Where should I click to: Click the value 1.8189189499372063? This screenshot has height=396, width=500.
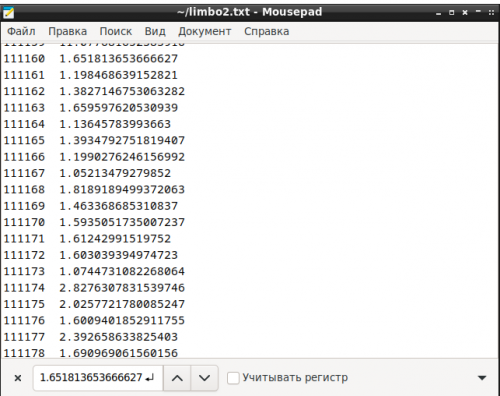[x=122, y=189]
